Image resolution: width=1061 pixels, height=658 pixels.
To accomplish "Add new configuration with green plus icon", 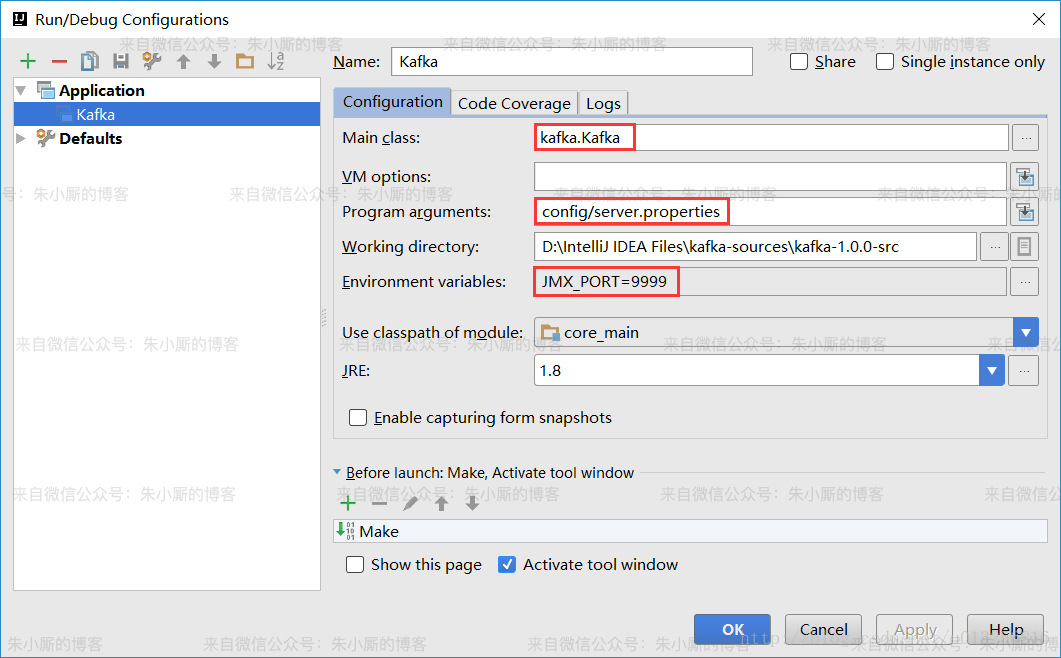I will 28,62.
